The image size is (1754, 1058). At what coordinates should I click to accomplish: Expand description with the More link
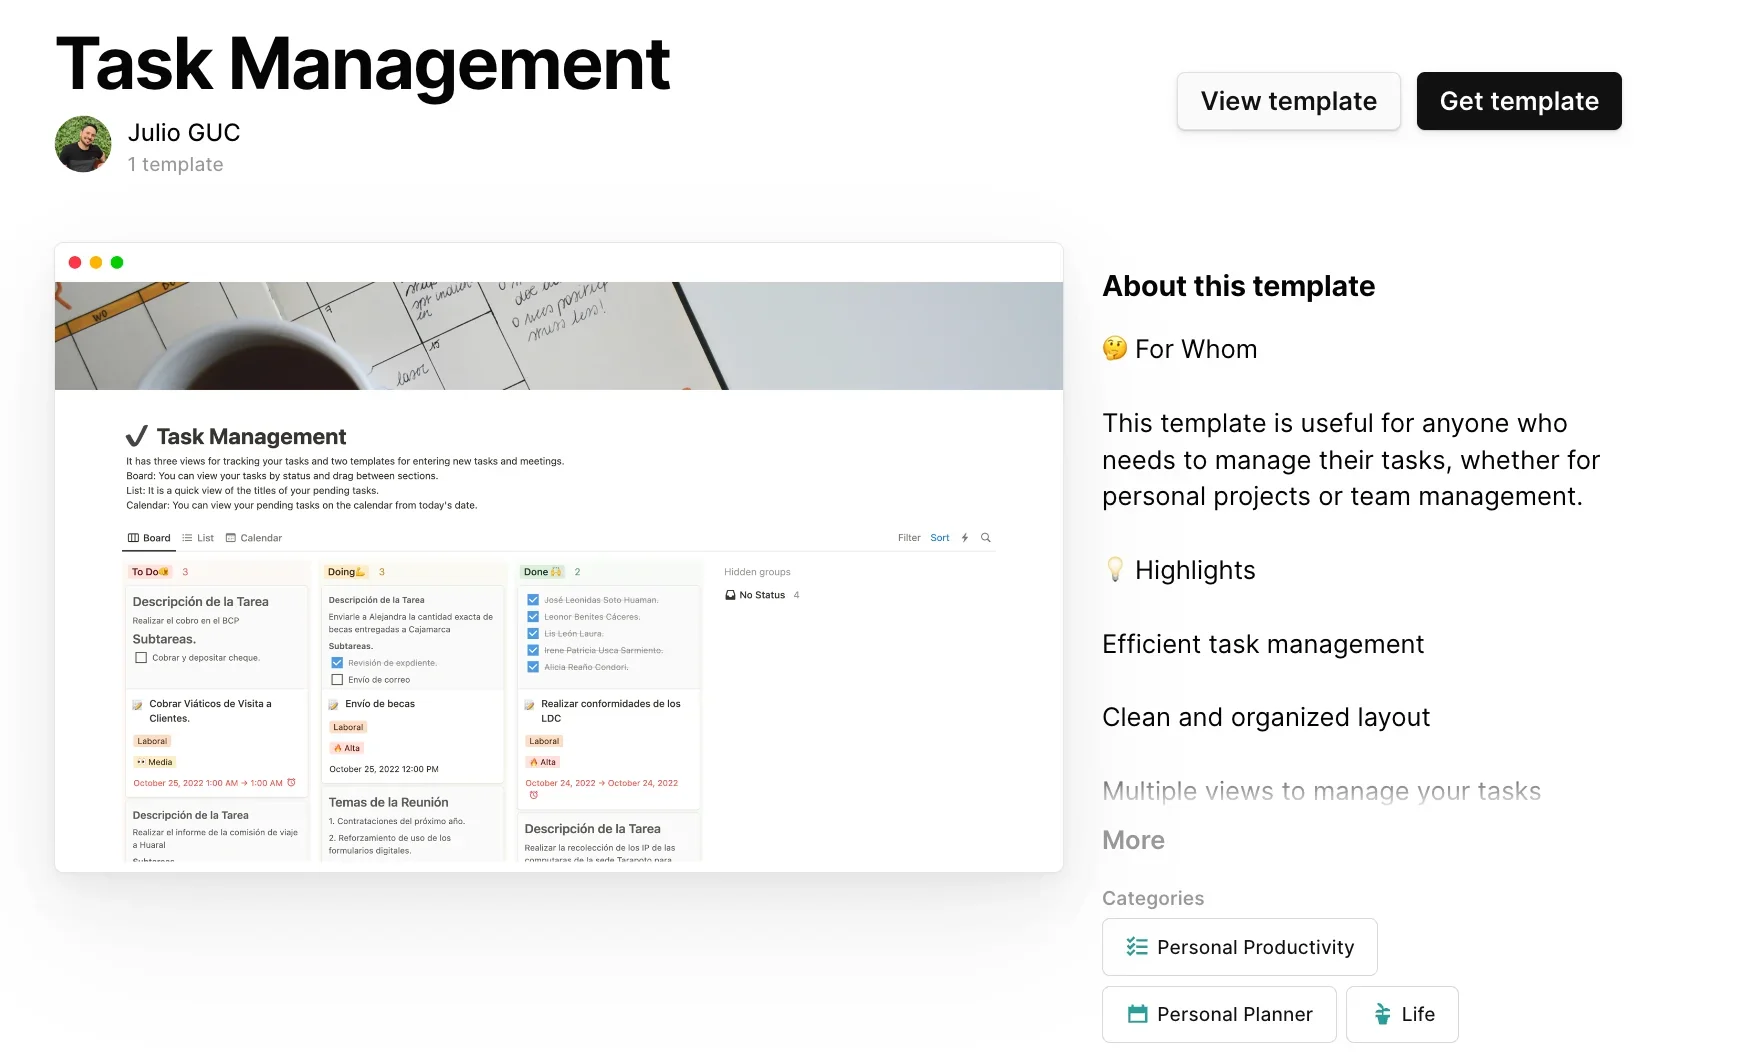(x=1133, y=840)
